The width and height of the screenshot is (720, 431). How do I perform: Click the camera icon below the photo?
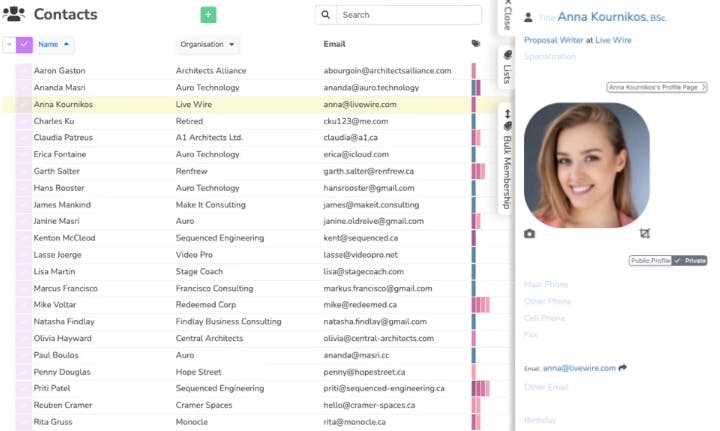coord(529,234)
